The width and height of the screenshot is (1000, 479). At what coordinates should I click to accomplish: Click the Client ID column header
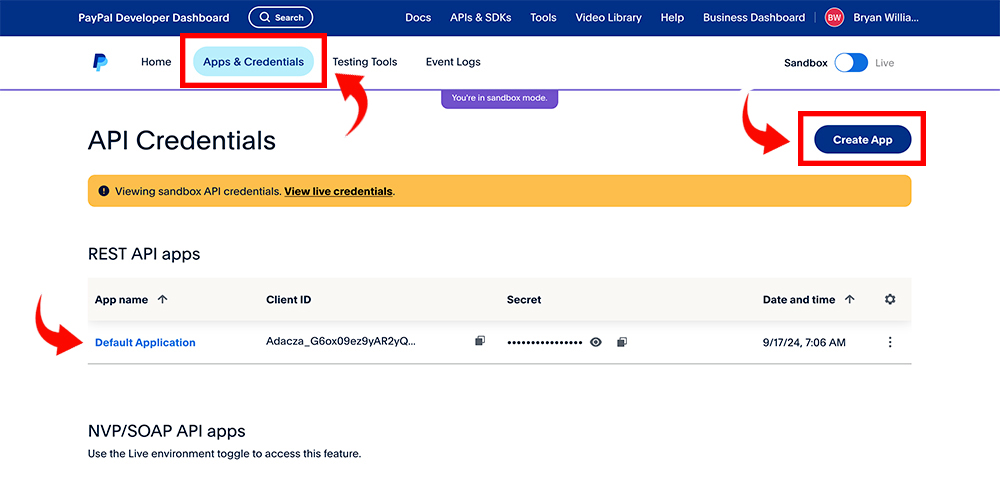pos(289,299)
